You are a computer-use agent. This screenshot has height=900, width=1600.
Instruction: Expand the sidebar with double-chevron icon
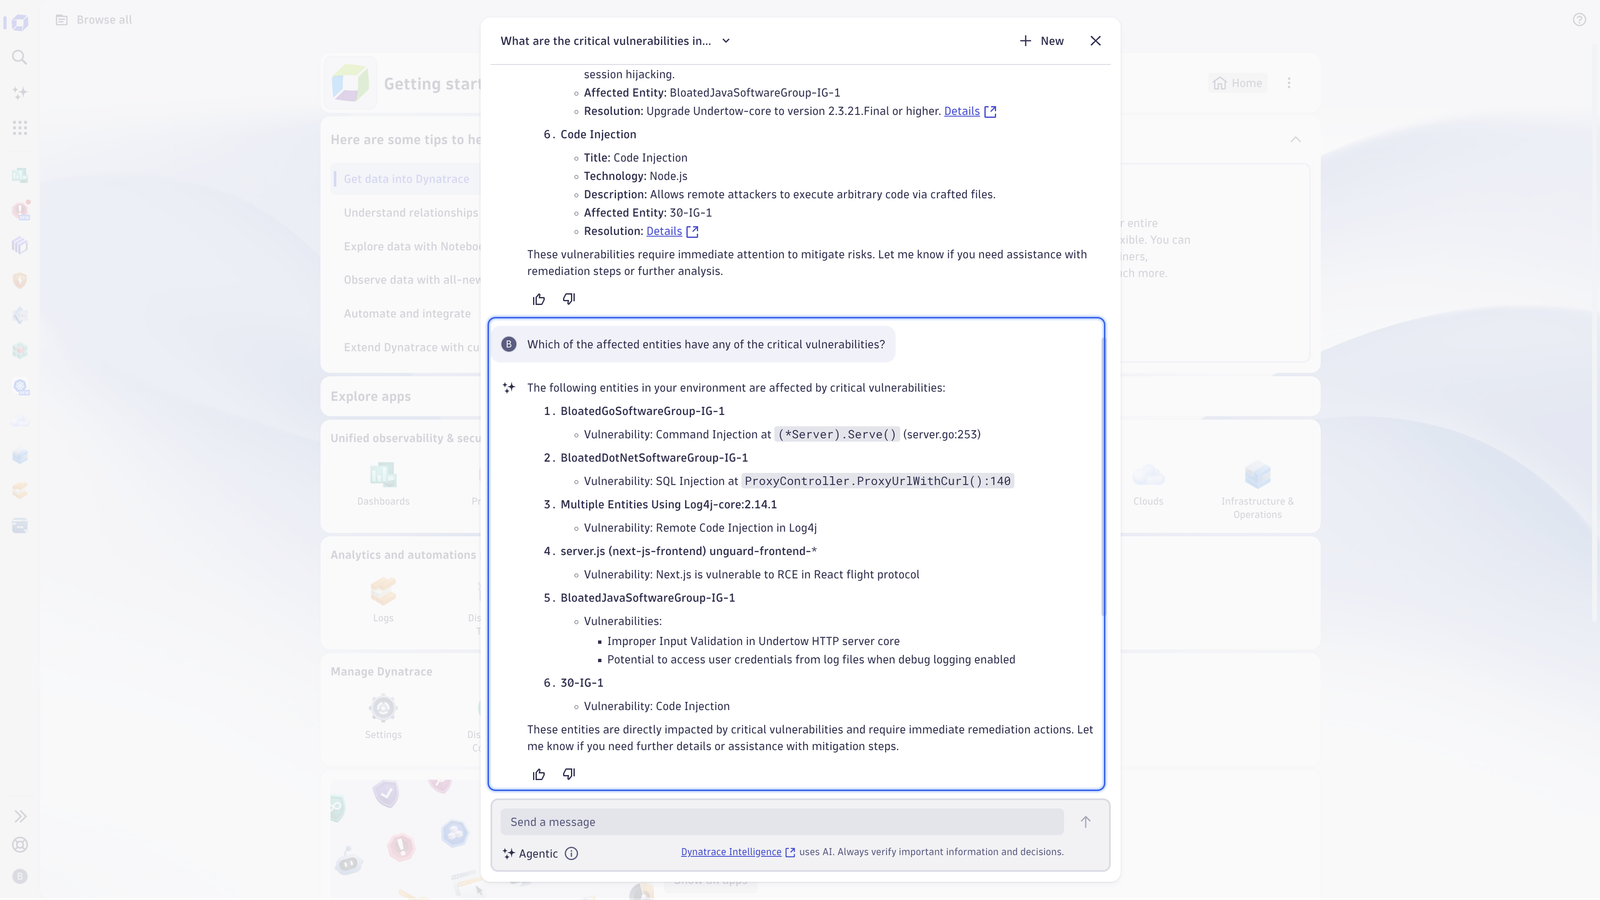click(20, 817)
